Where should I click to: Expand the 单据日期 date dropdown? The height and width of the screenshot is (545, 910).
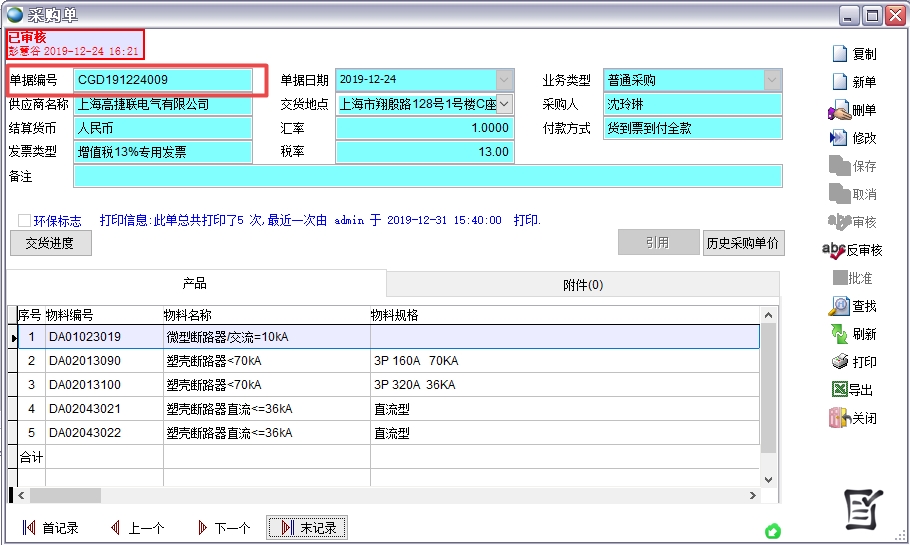pyautogui.click(x=504, y=80)
